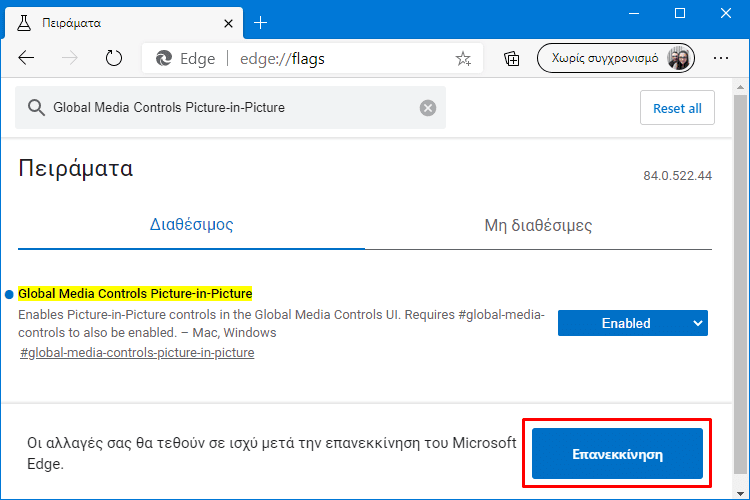Switch to the Μη διαθέσιμες tab
Viewport: 750px width, 500px height.
(x=538, y=225)
